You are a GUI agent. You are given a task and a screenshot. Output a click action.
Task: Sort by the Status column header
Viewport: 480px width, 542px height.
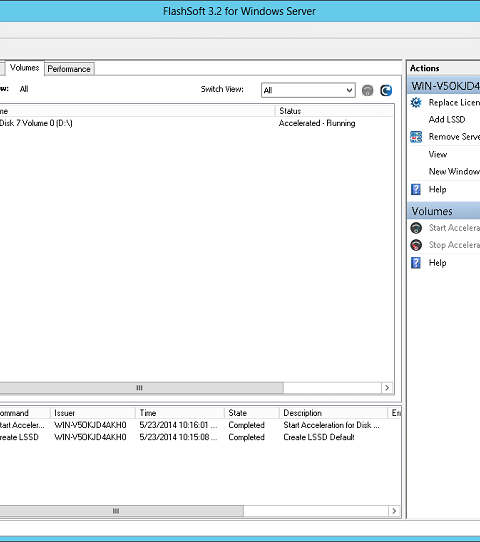click(x=334, y=111)
